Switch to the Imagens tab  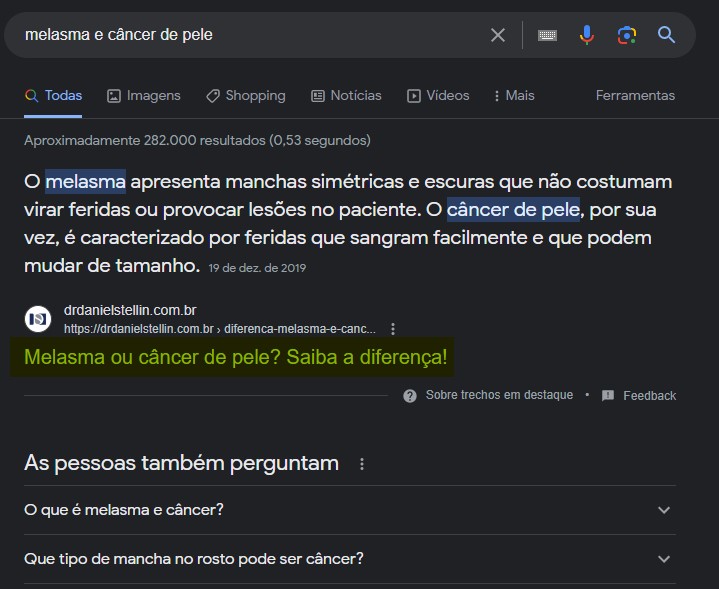coord(144,95)
